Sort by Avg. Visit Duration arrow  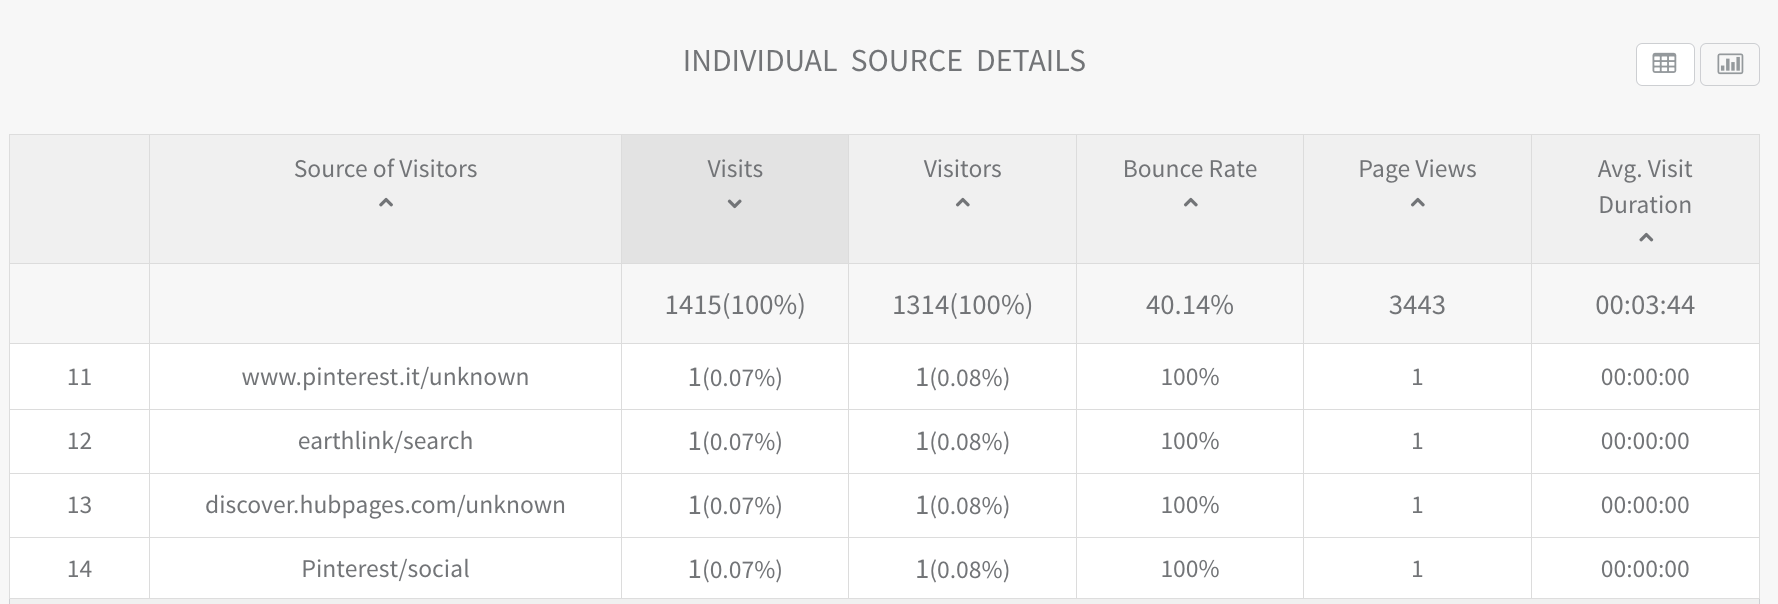[x=1645, y=238]
